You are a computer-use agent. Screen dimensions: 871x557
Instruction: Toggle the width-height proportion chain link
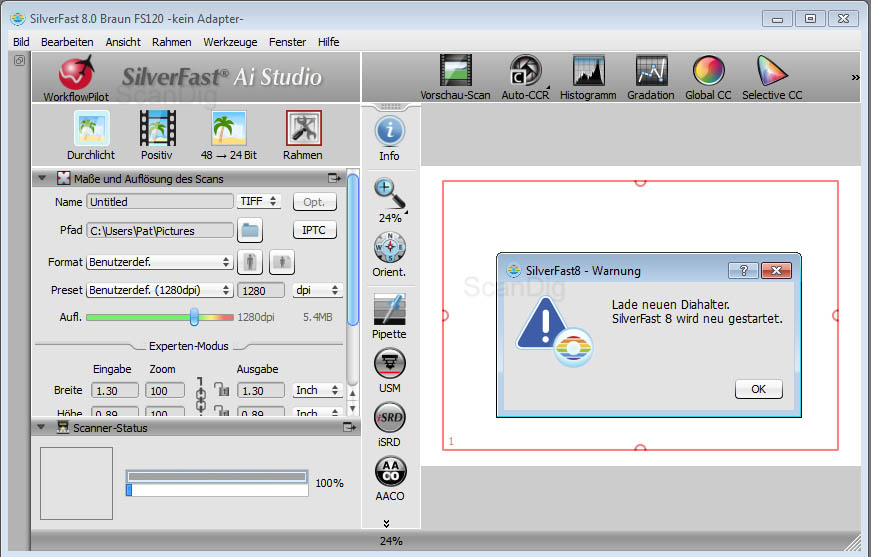201,395
